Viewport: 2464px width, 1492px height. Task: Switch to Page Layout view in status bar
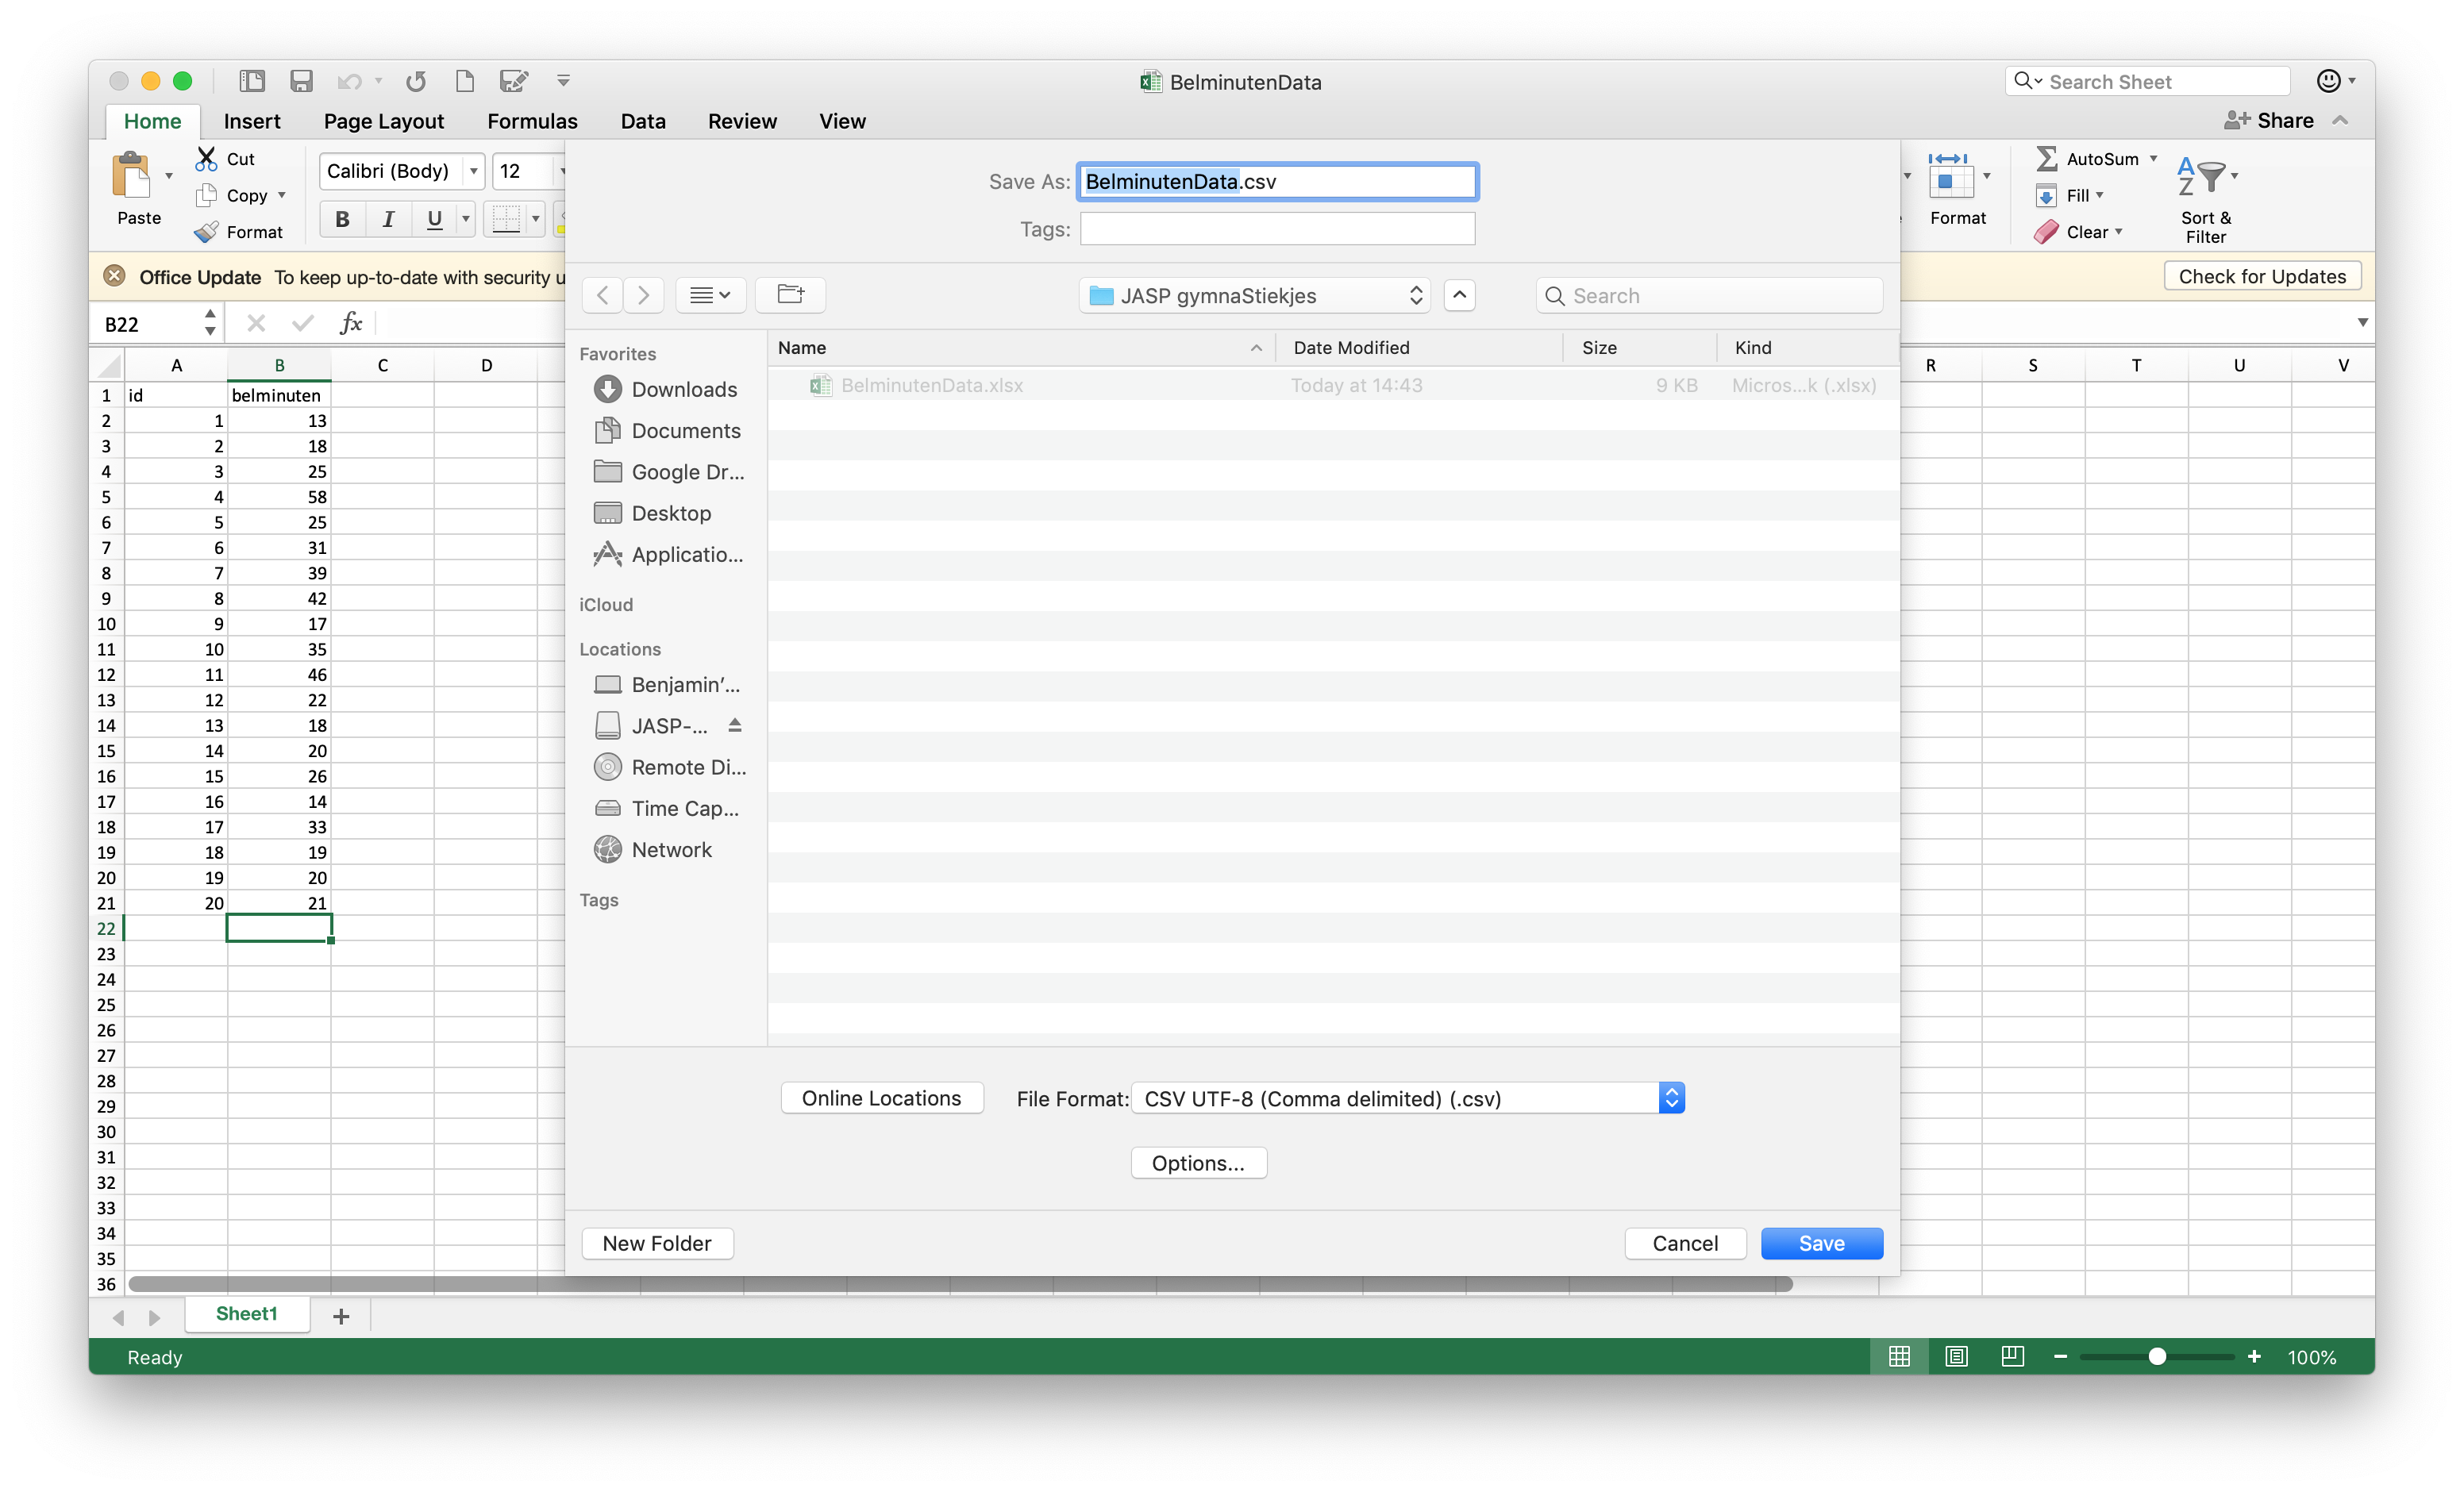click(x=1956, y=1356)
